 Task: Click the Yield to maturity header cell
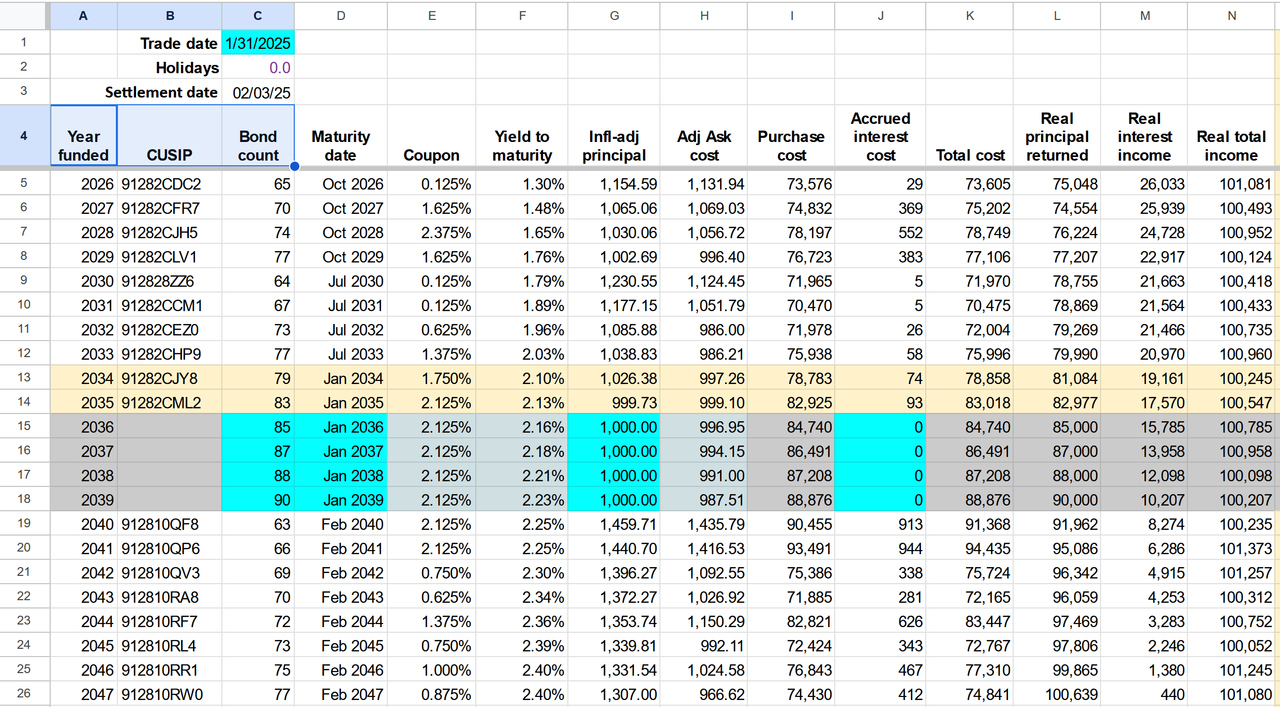[x=522, y=136]
